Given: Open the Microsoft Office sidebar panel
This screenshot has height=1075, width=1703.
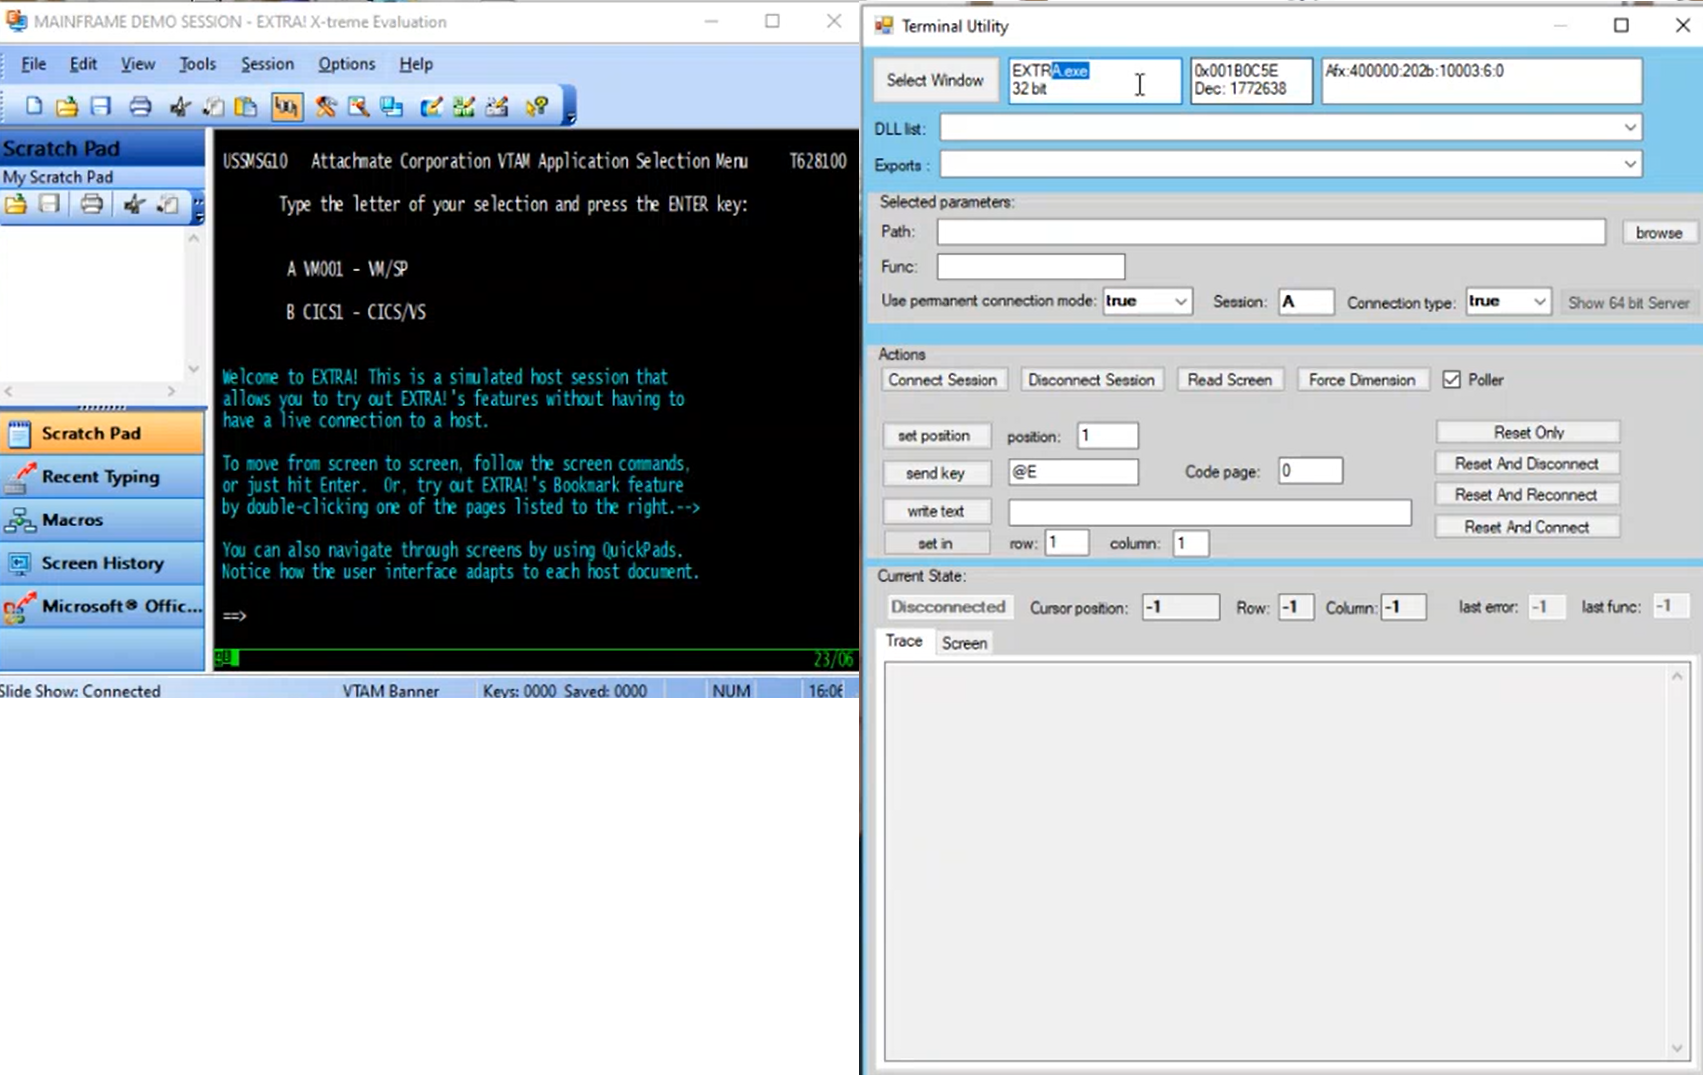Looking at the screenshot, I should (x=102, y=606).
